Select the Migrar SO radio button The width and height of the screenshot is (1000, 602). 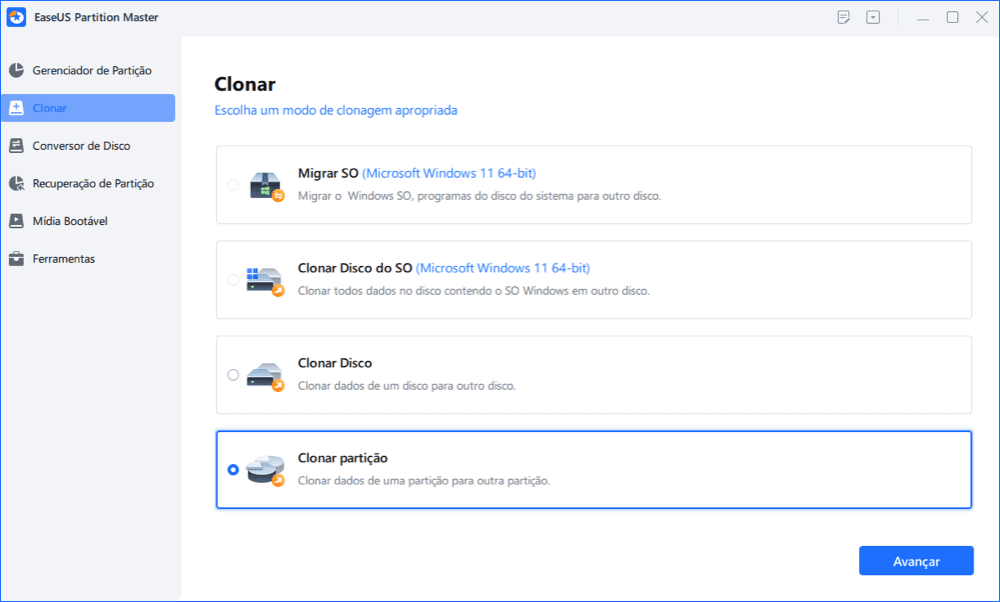233,185
